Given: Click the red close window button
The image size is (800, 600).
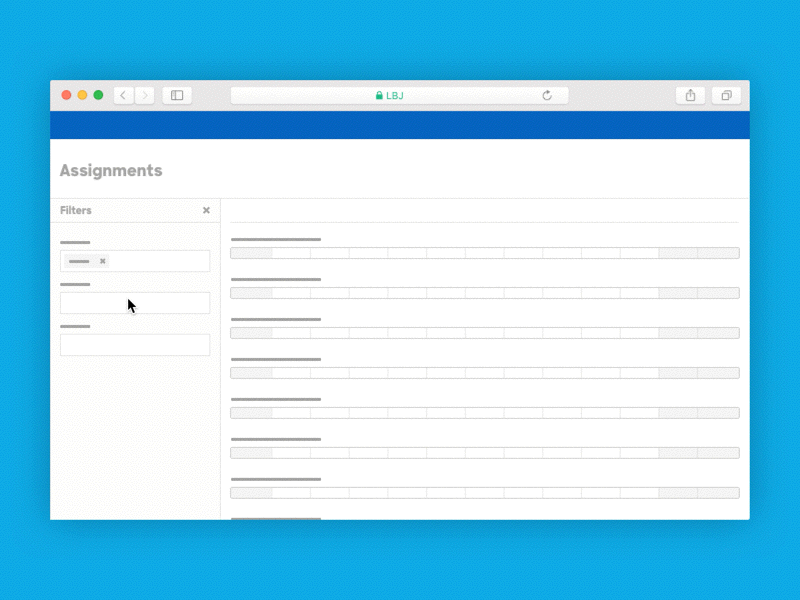Looking at the screenshot, I should 66,95.
